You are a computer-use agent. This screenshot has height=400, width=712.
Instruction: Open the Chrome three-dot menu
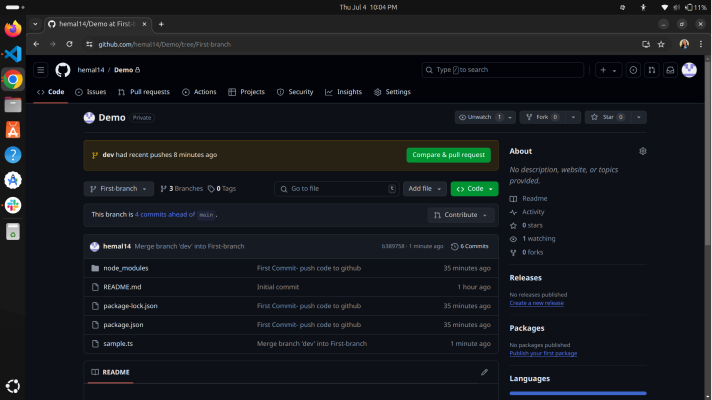701,44
